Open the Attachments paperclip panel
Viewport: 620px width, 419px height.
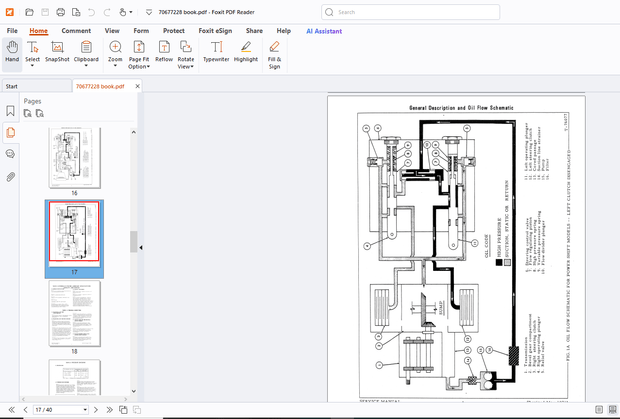pos(10,177)
